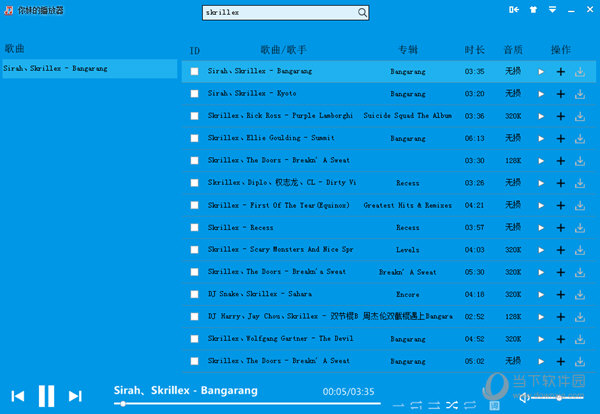Add Dirty Vi row to playlist
Screen dimensions: 600x414
point(561,183)
